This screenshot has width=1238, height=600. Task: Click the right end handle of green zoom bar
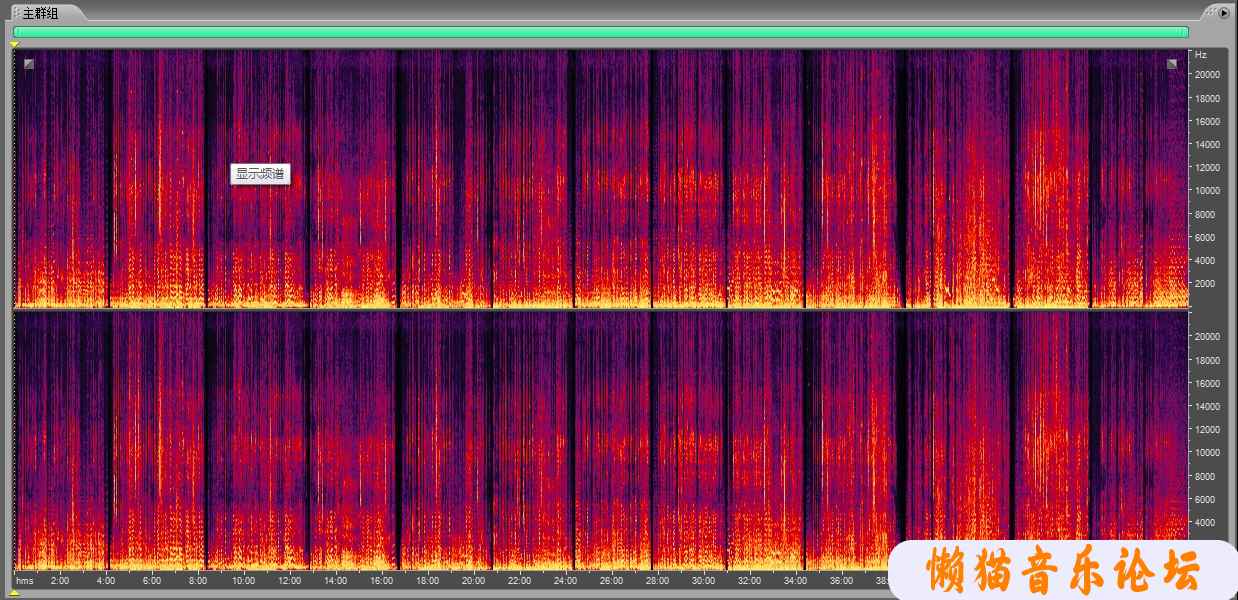point(1186,32)
